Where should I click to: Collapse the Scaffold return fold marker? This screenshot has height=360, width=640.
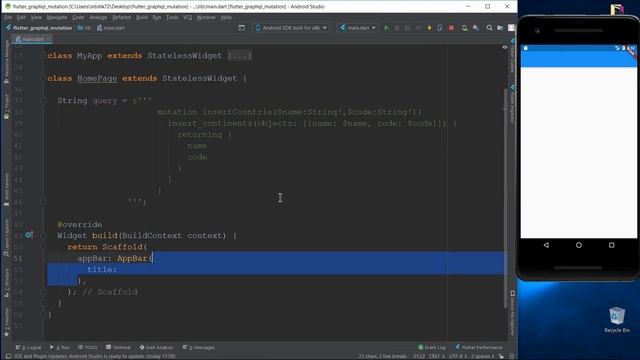click(43, 247)
